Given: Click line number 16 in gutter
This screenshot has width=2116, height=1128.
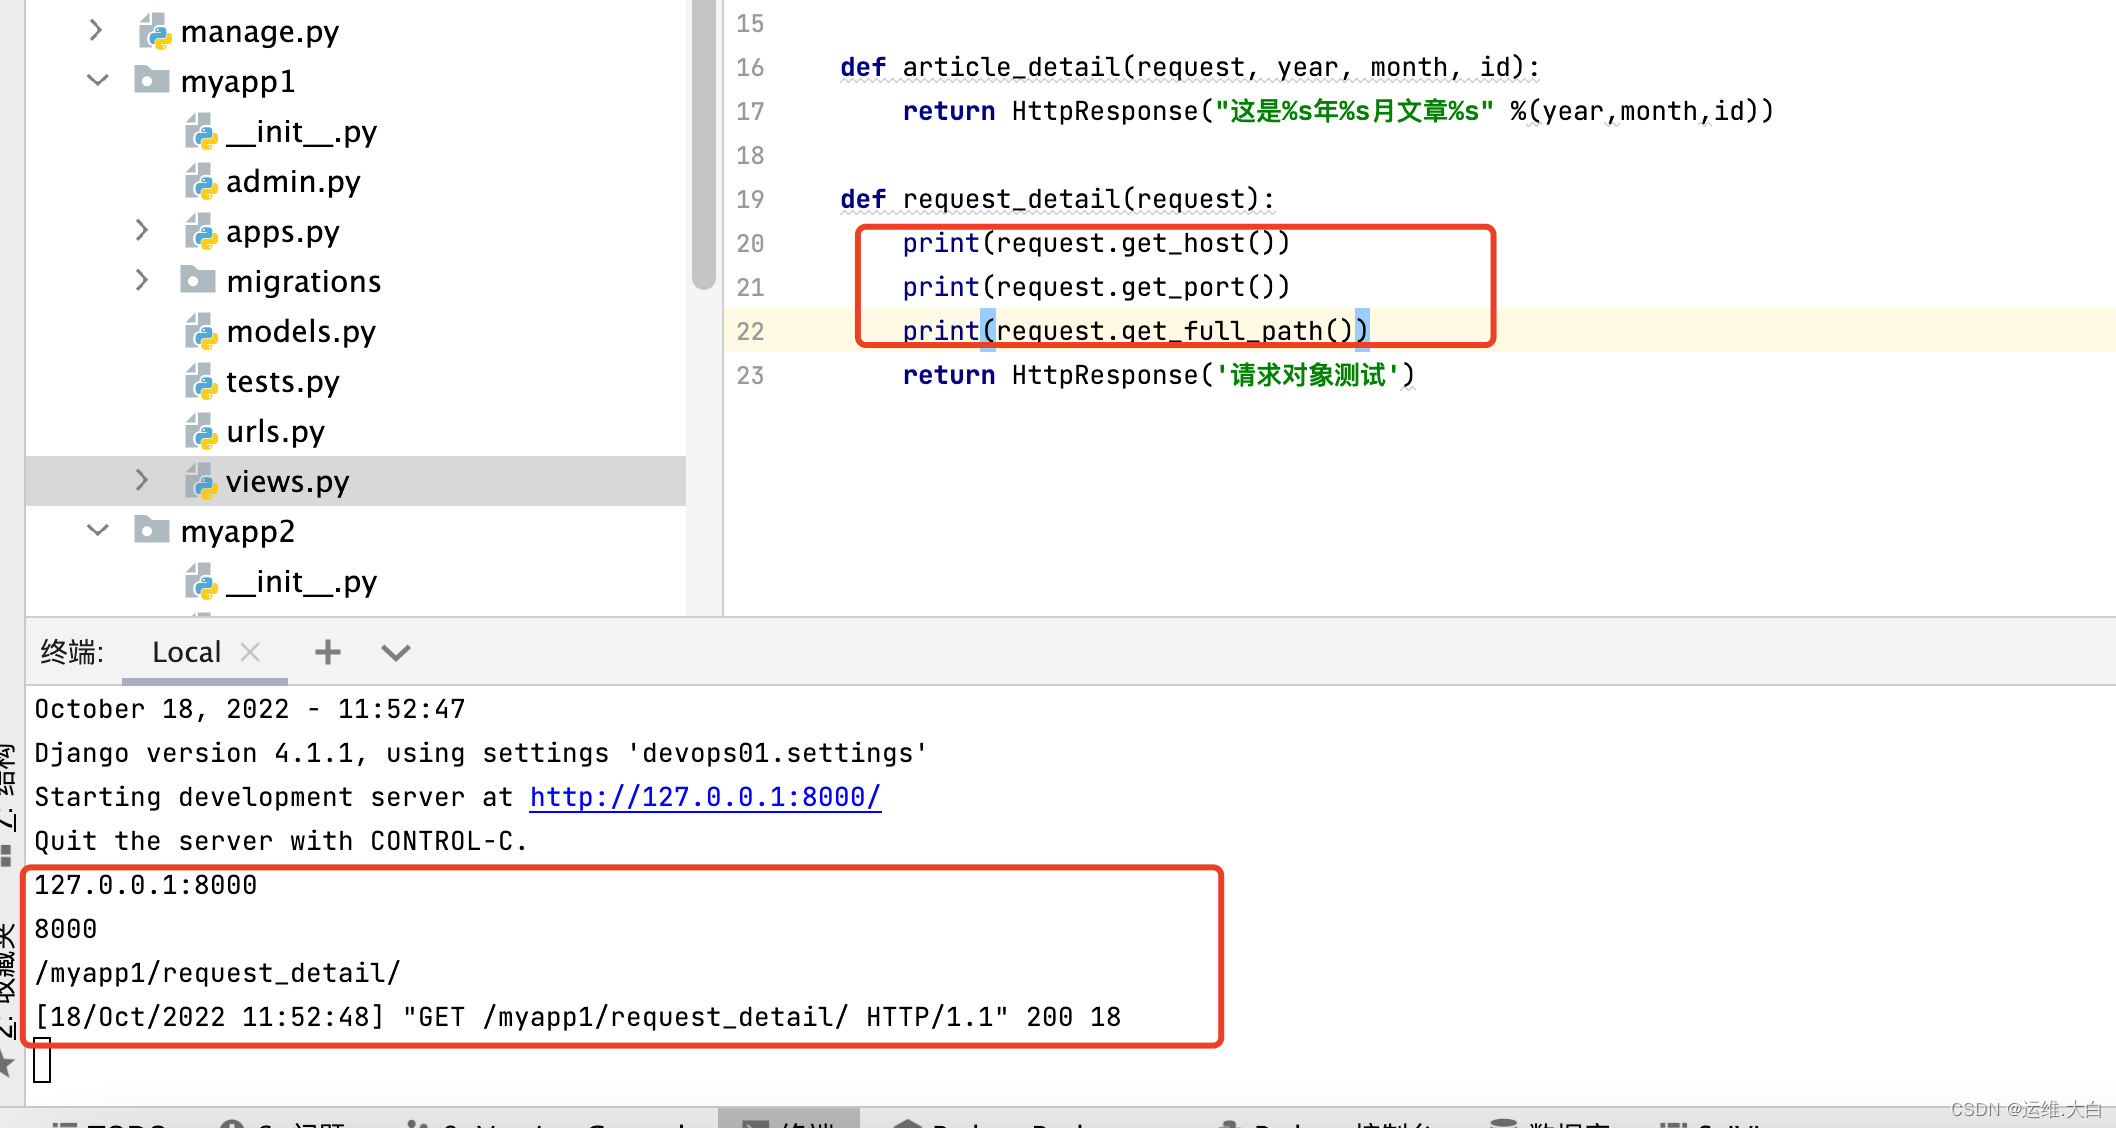Looking at the screenshot, I should (x=750, y=67).
